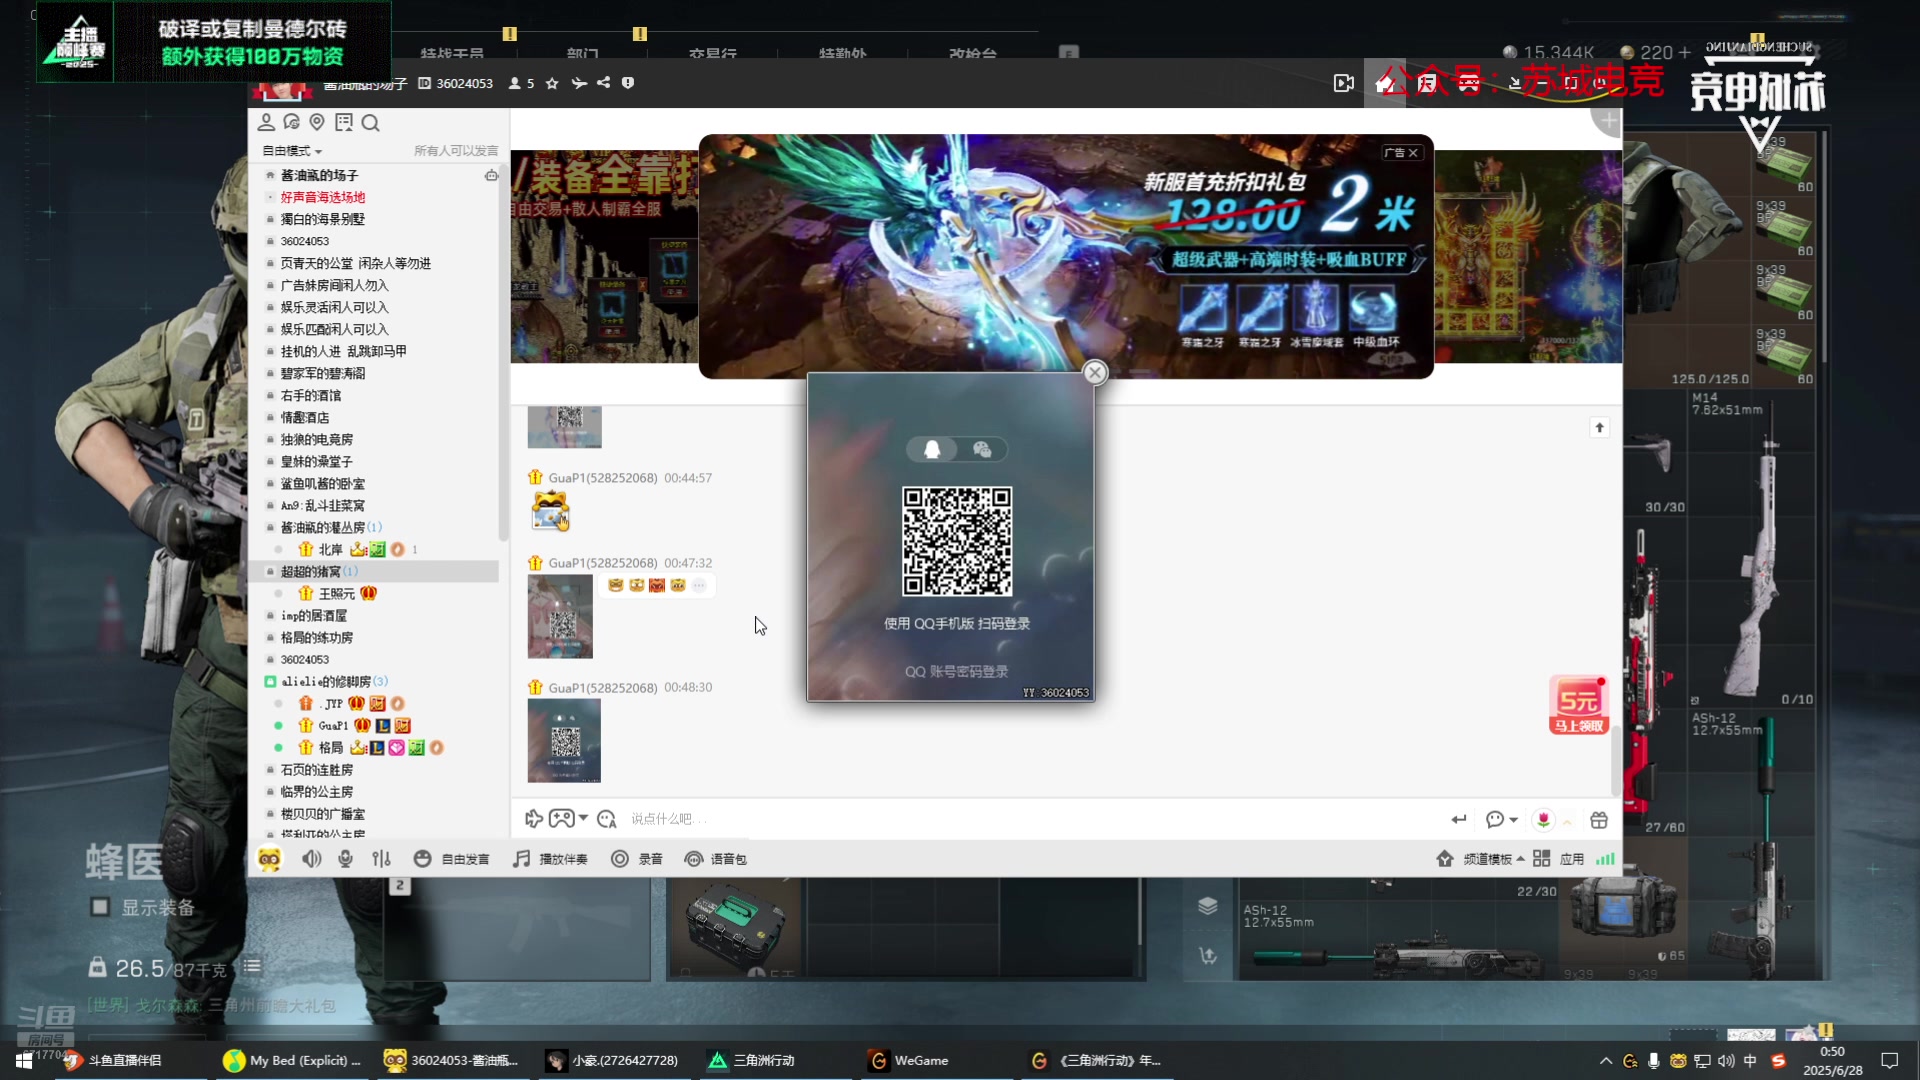Open 特战干员 tab in game top bar
Screen dimensions: 1920x1080
452,53
